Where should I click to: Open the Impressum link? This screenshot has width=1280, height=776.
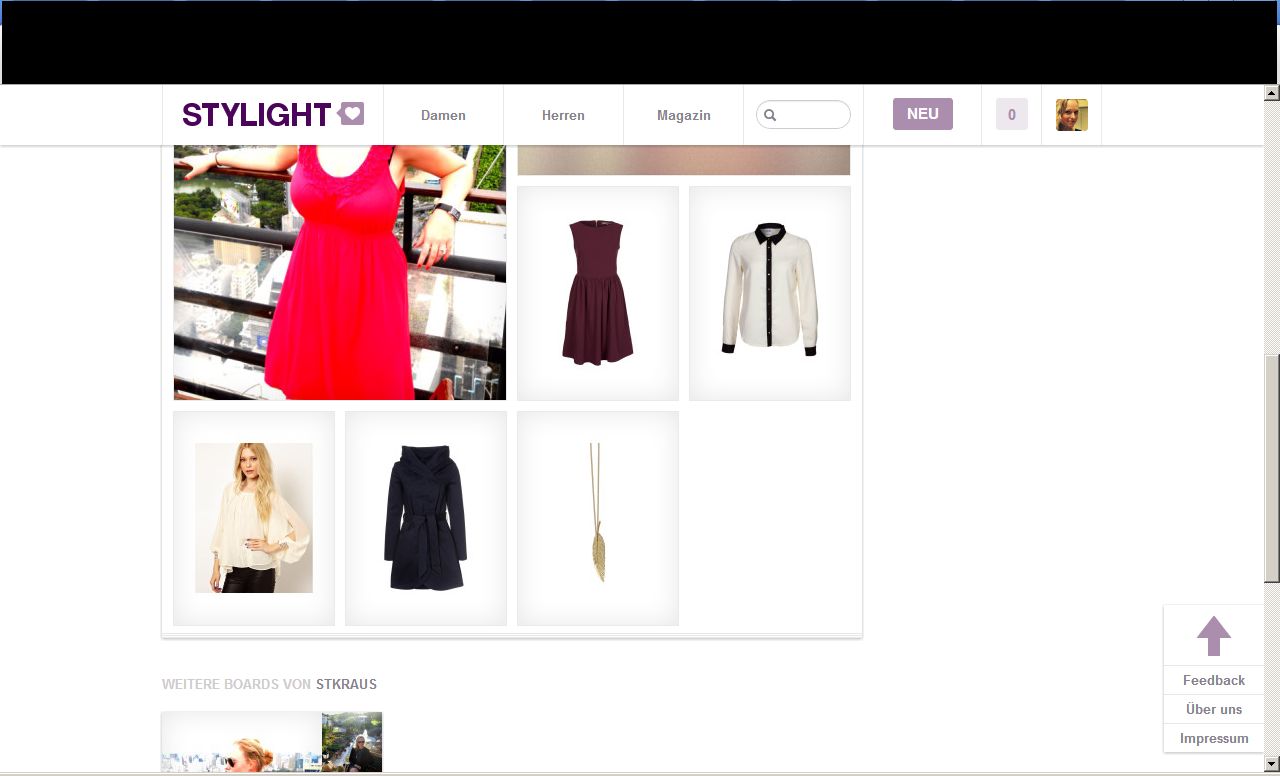click(x=1214, y=738)
